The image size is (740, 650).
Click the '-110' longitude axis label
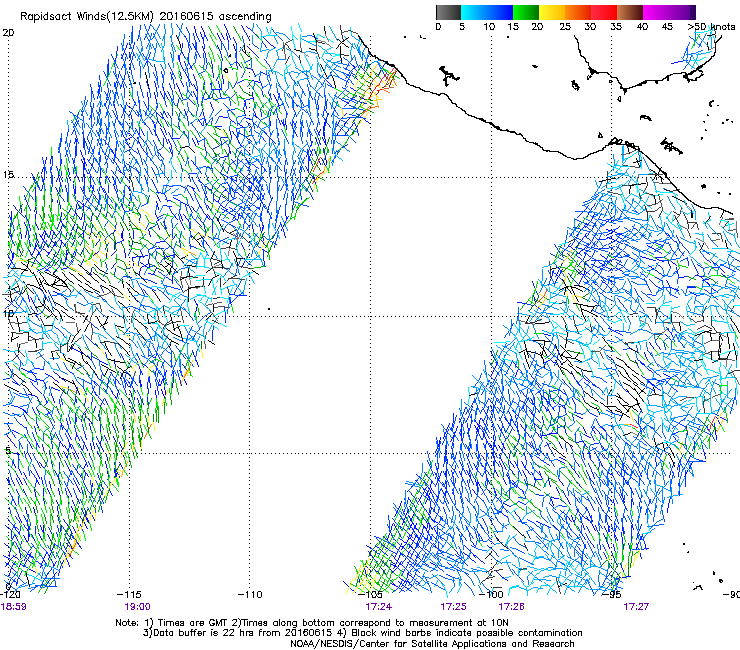pos(250,594)
